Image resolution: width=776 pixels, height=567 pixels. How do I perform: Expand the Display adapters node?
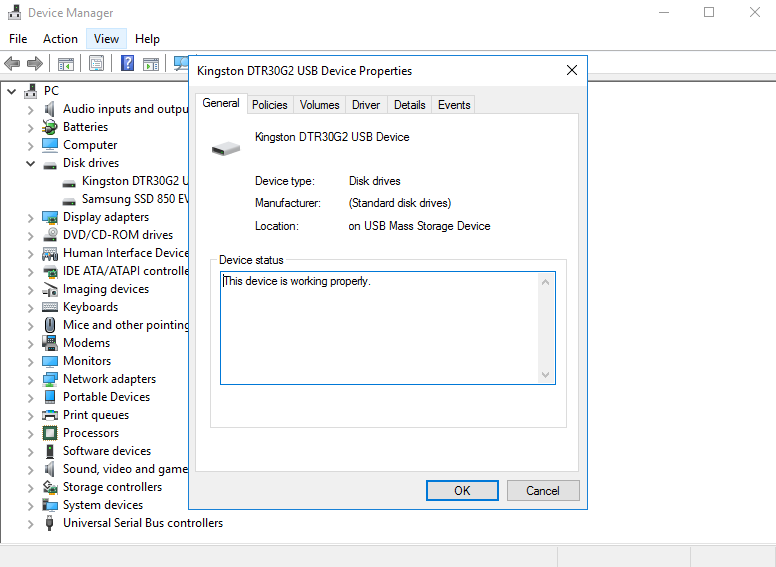(31, 218)
